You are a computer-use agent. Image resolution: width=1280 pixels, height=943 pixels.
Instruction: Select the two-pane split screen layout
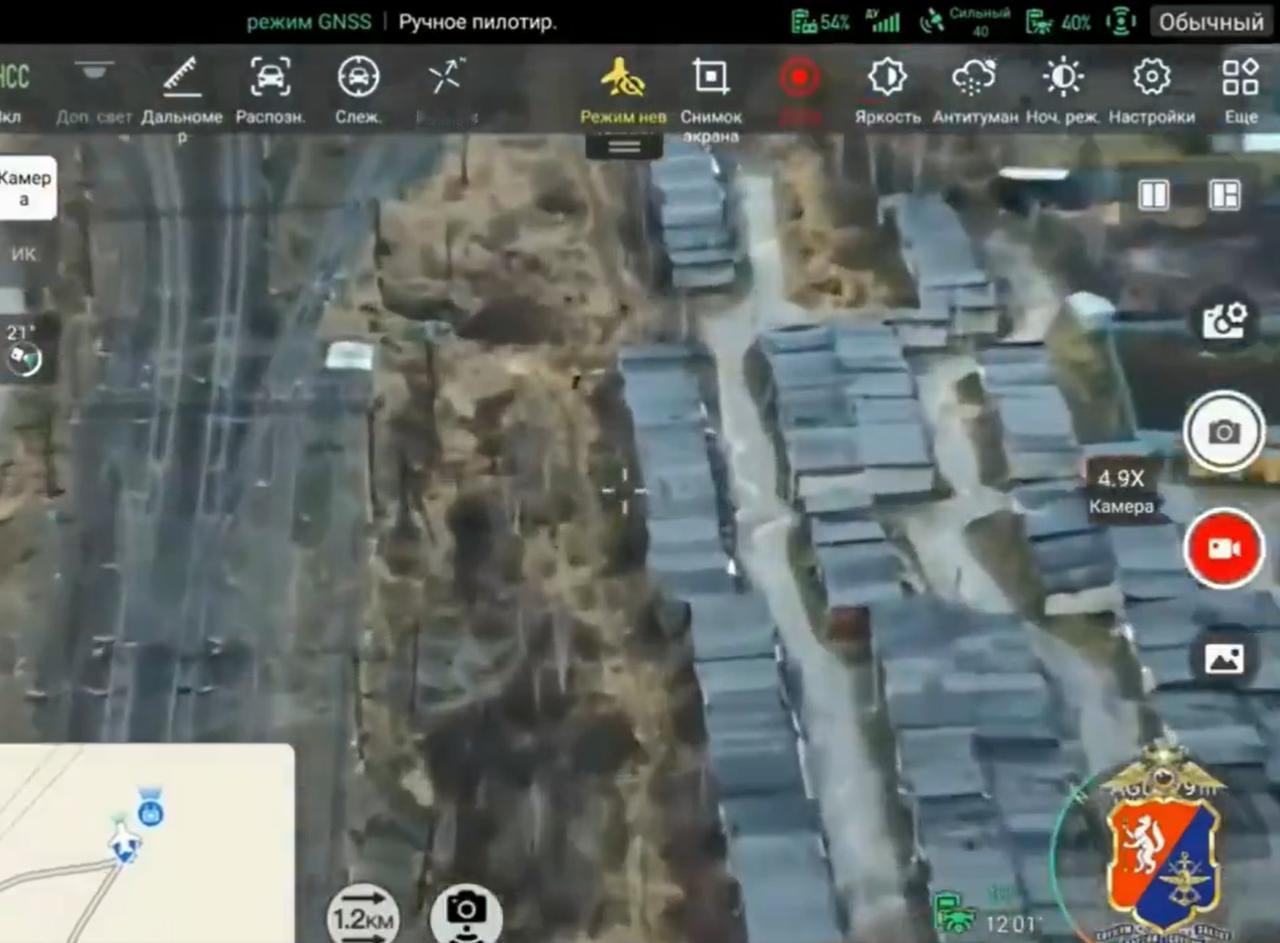1153,194
